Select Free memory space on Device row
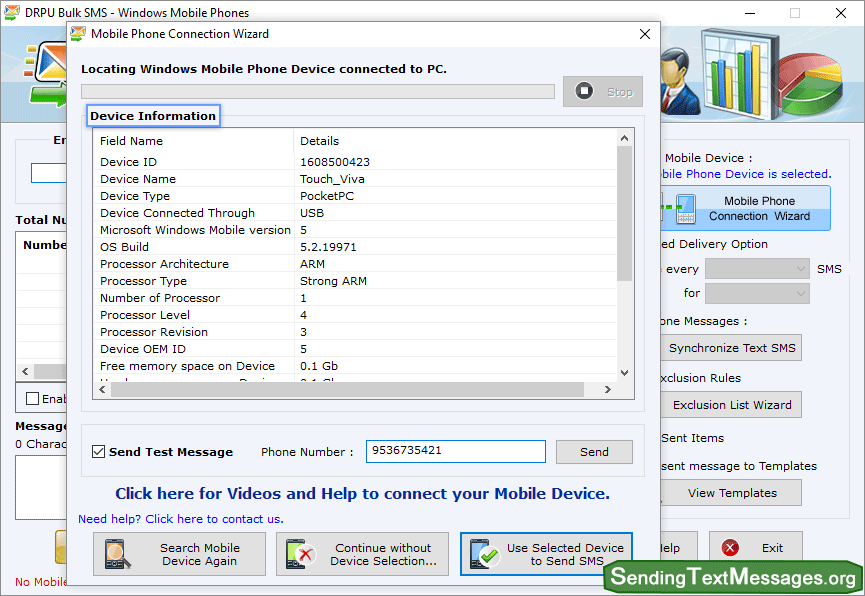This screenshot has height=596, width=865. point(355,366)
